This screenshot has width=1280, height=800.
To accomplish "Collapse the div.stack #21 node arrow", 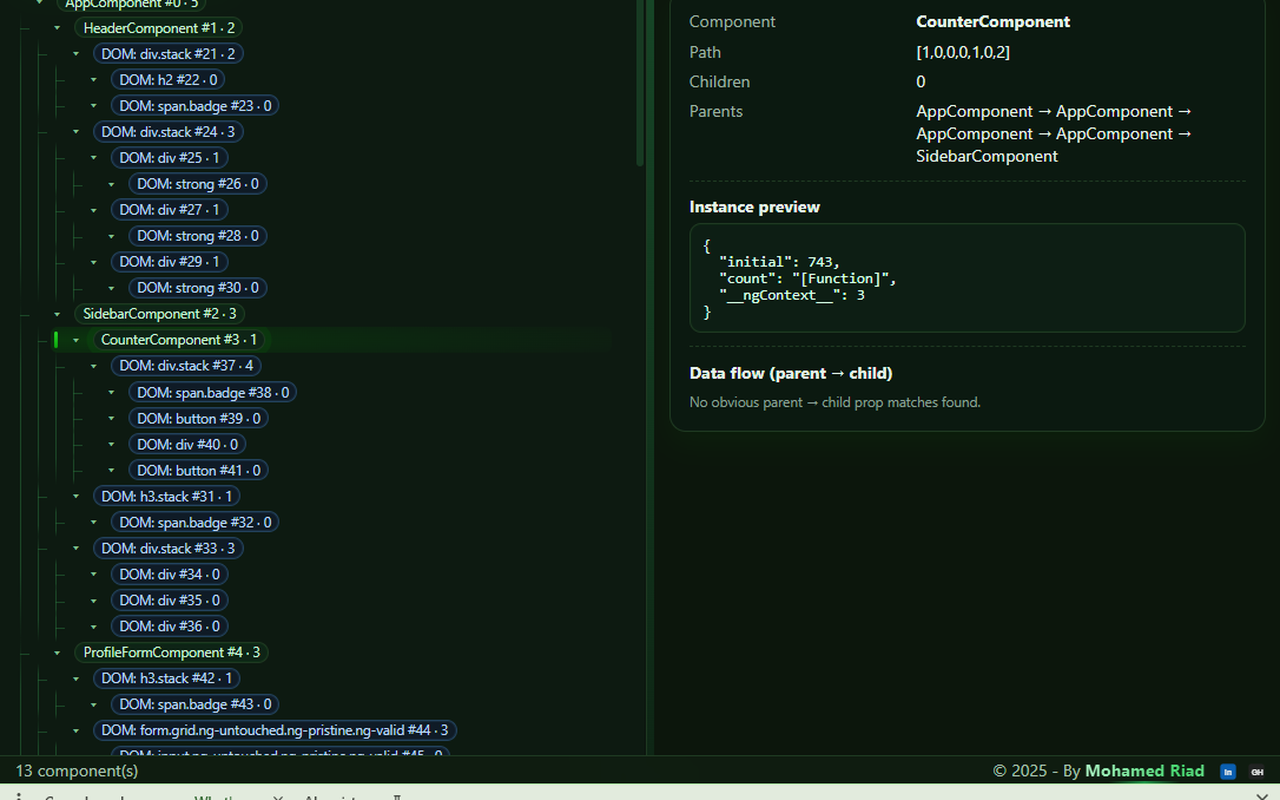I will click(76, 54).
